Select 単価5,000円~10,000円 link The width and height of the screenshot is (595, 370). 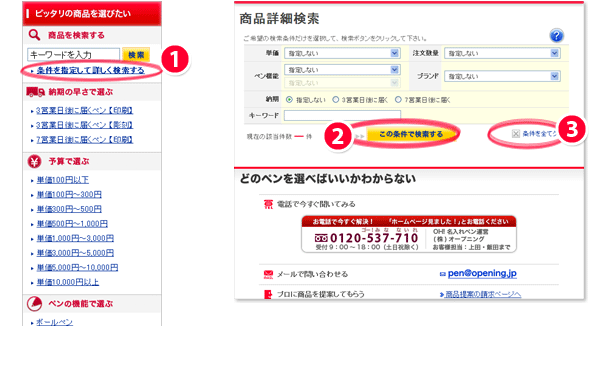point(77,268)
